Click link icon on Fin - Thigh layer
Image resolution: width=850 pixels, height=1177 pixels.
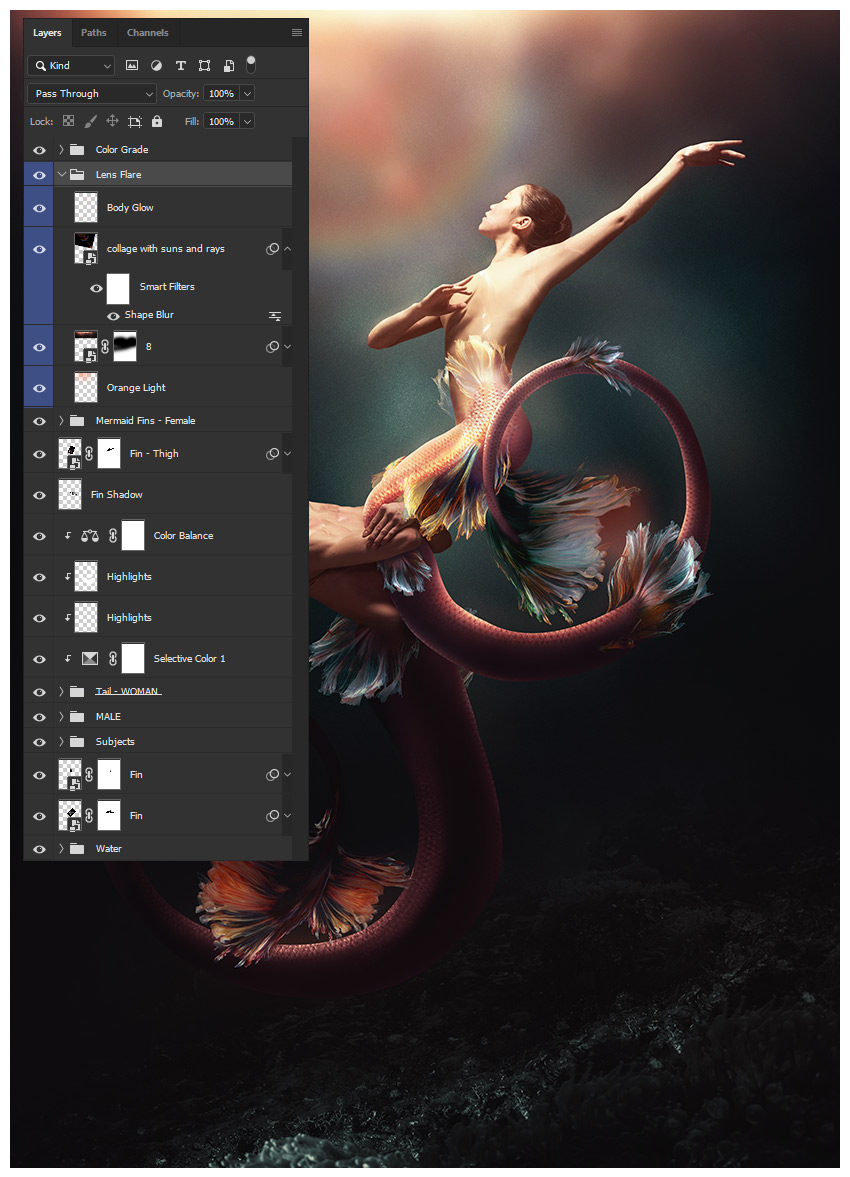(89, 453)
